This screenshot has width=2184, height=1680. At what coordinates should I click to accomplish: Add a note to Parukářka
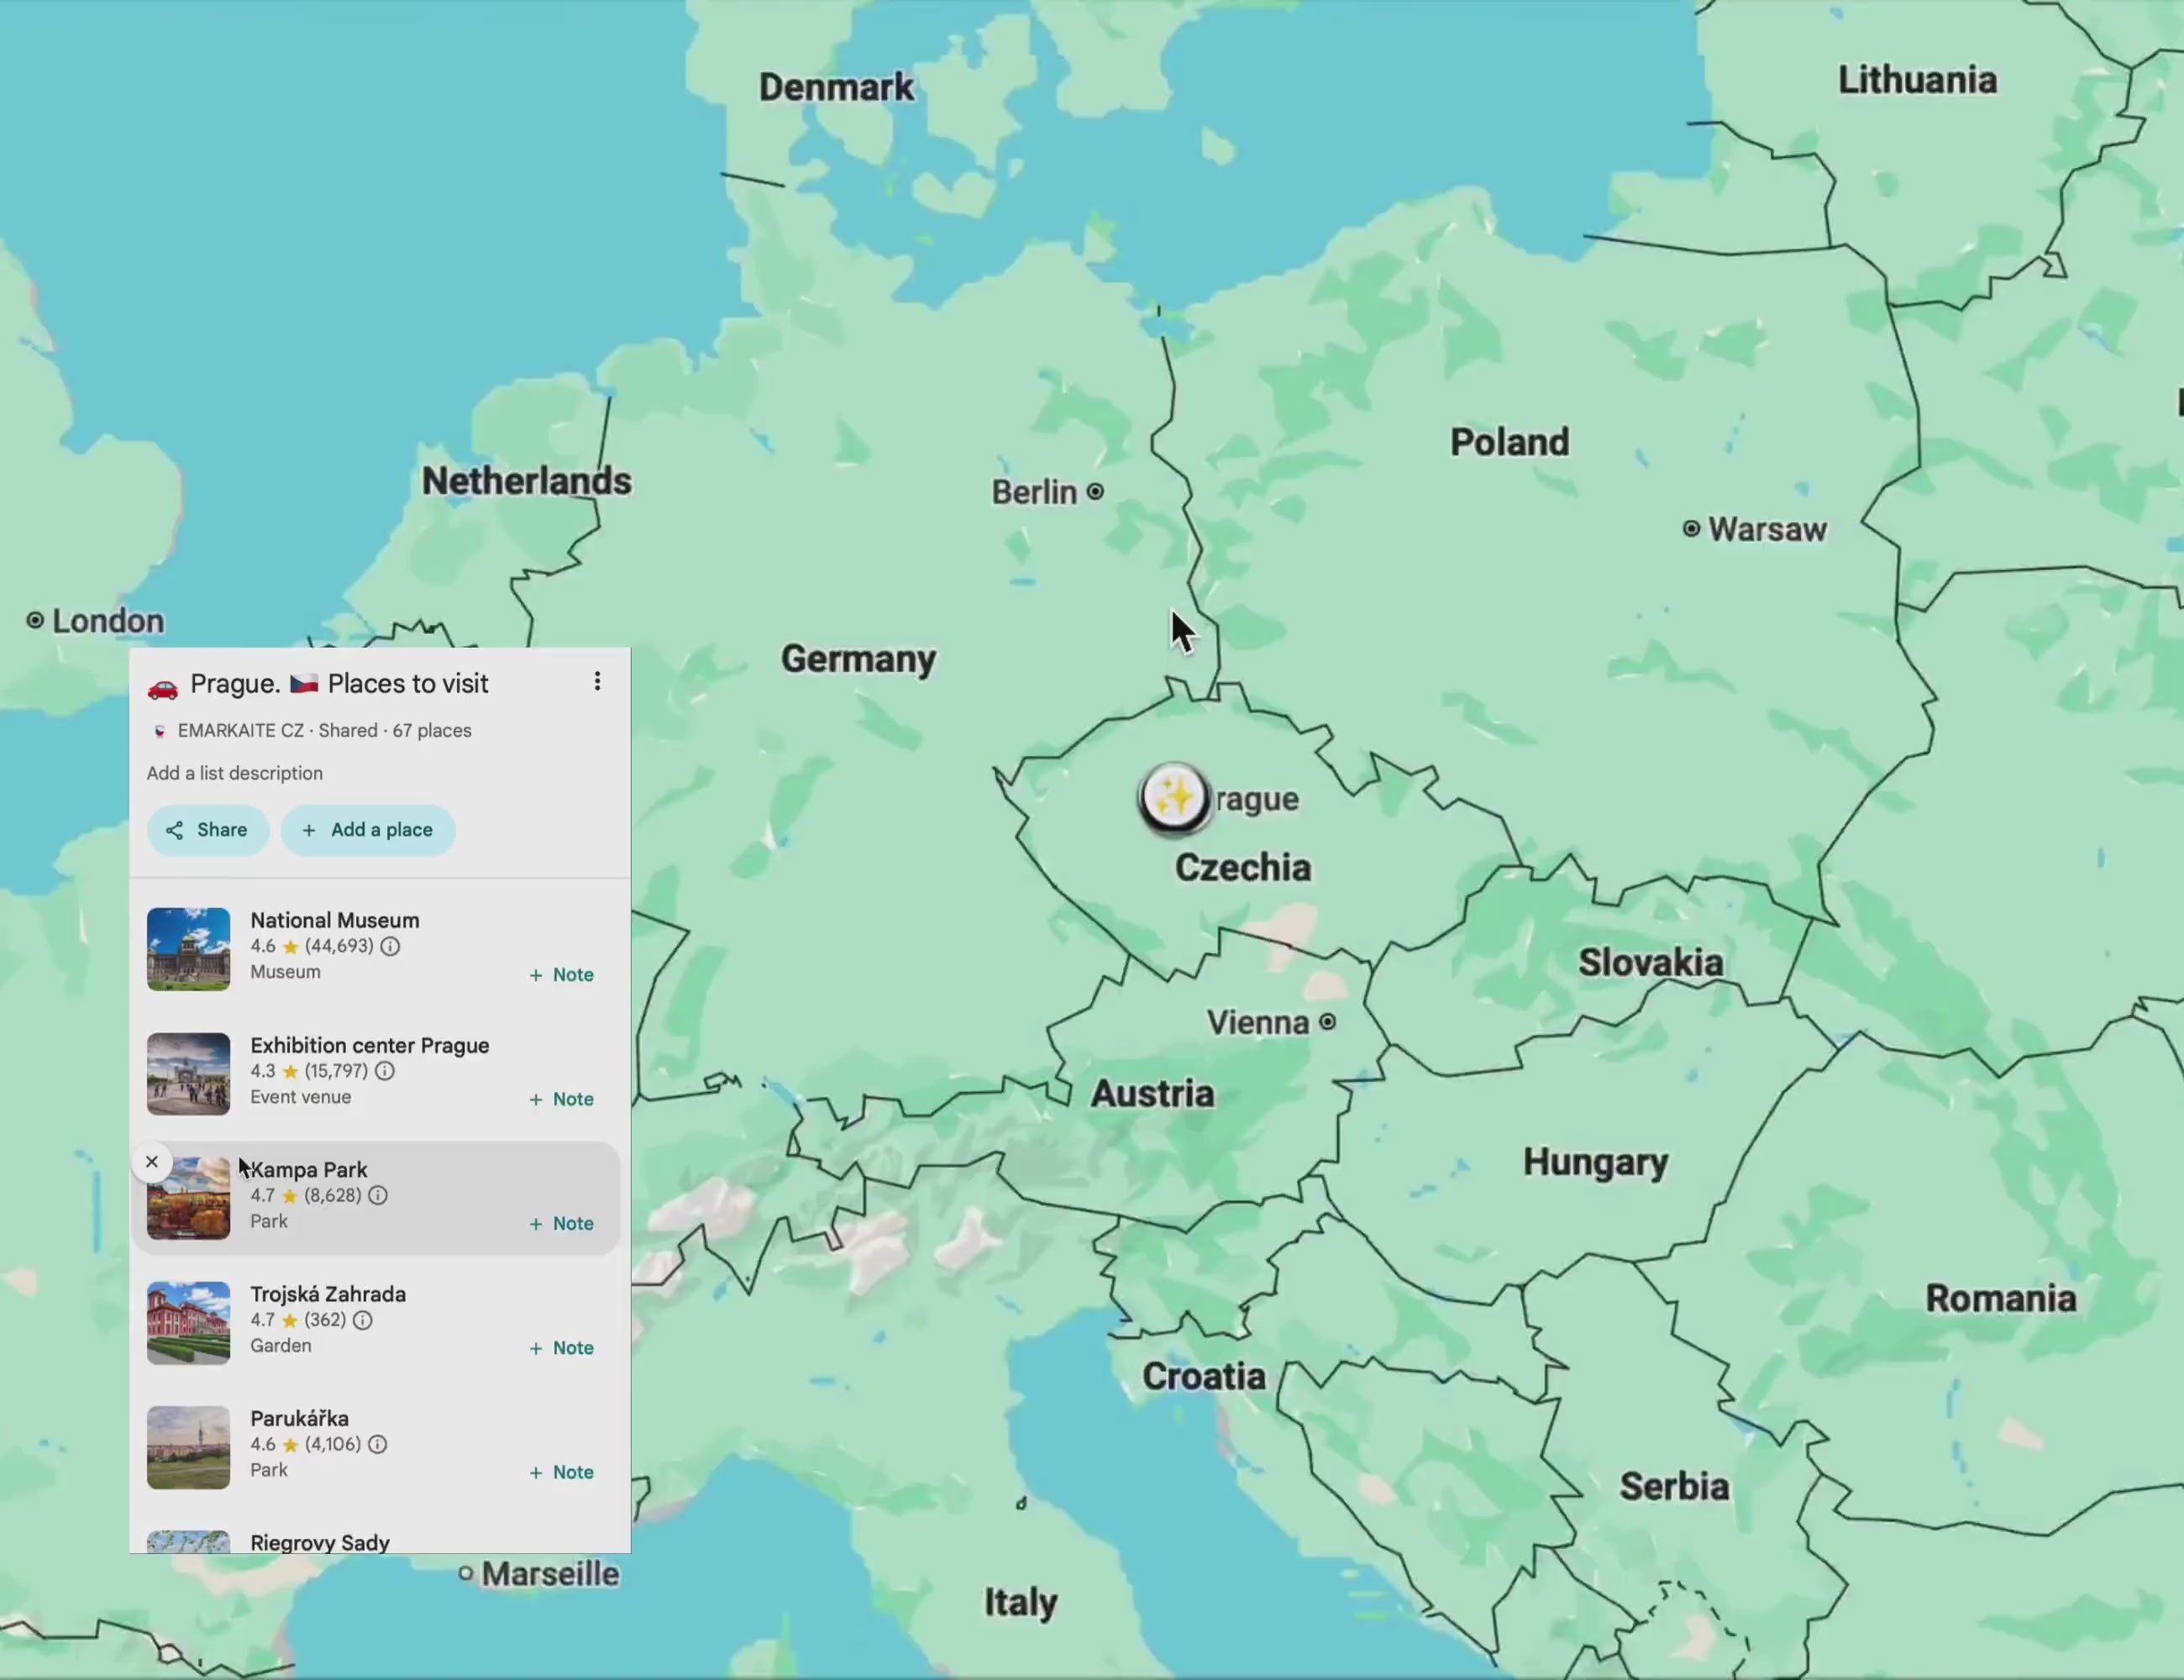pos(560,1471)
